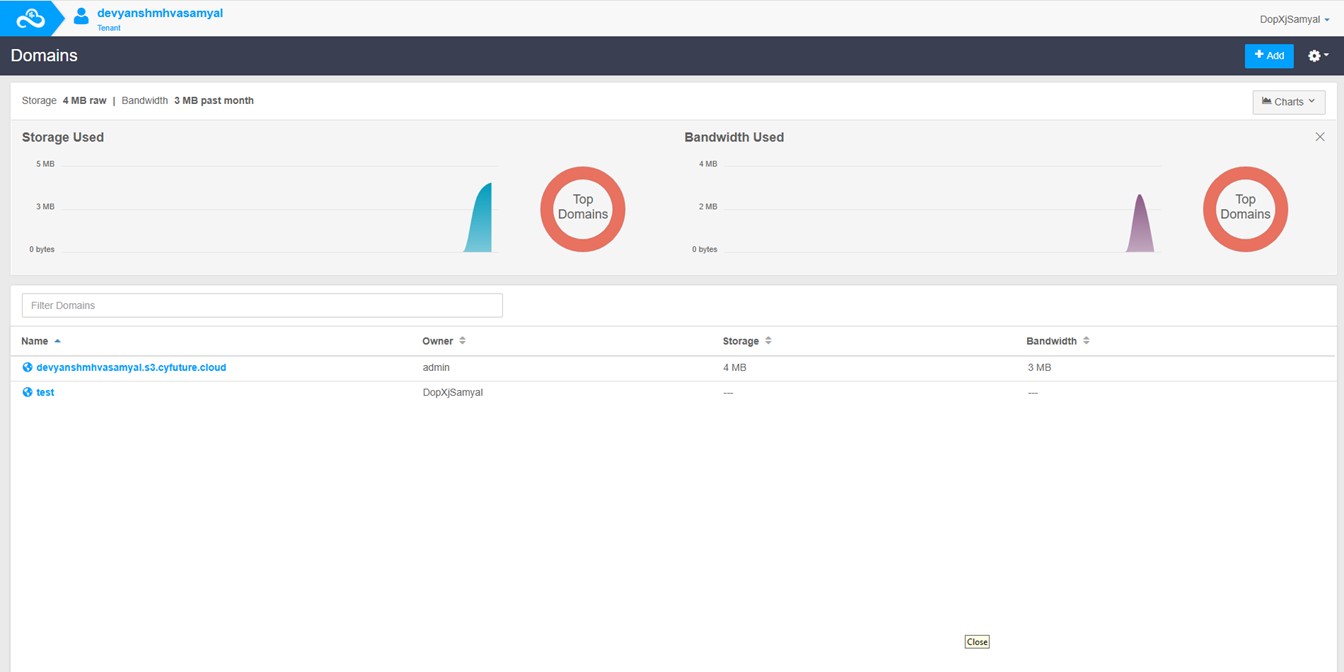Open the test domain link
Image resolution: width=1344 pixels, height=672 pixels.
(45, 393)
